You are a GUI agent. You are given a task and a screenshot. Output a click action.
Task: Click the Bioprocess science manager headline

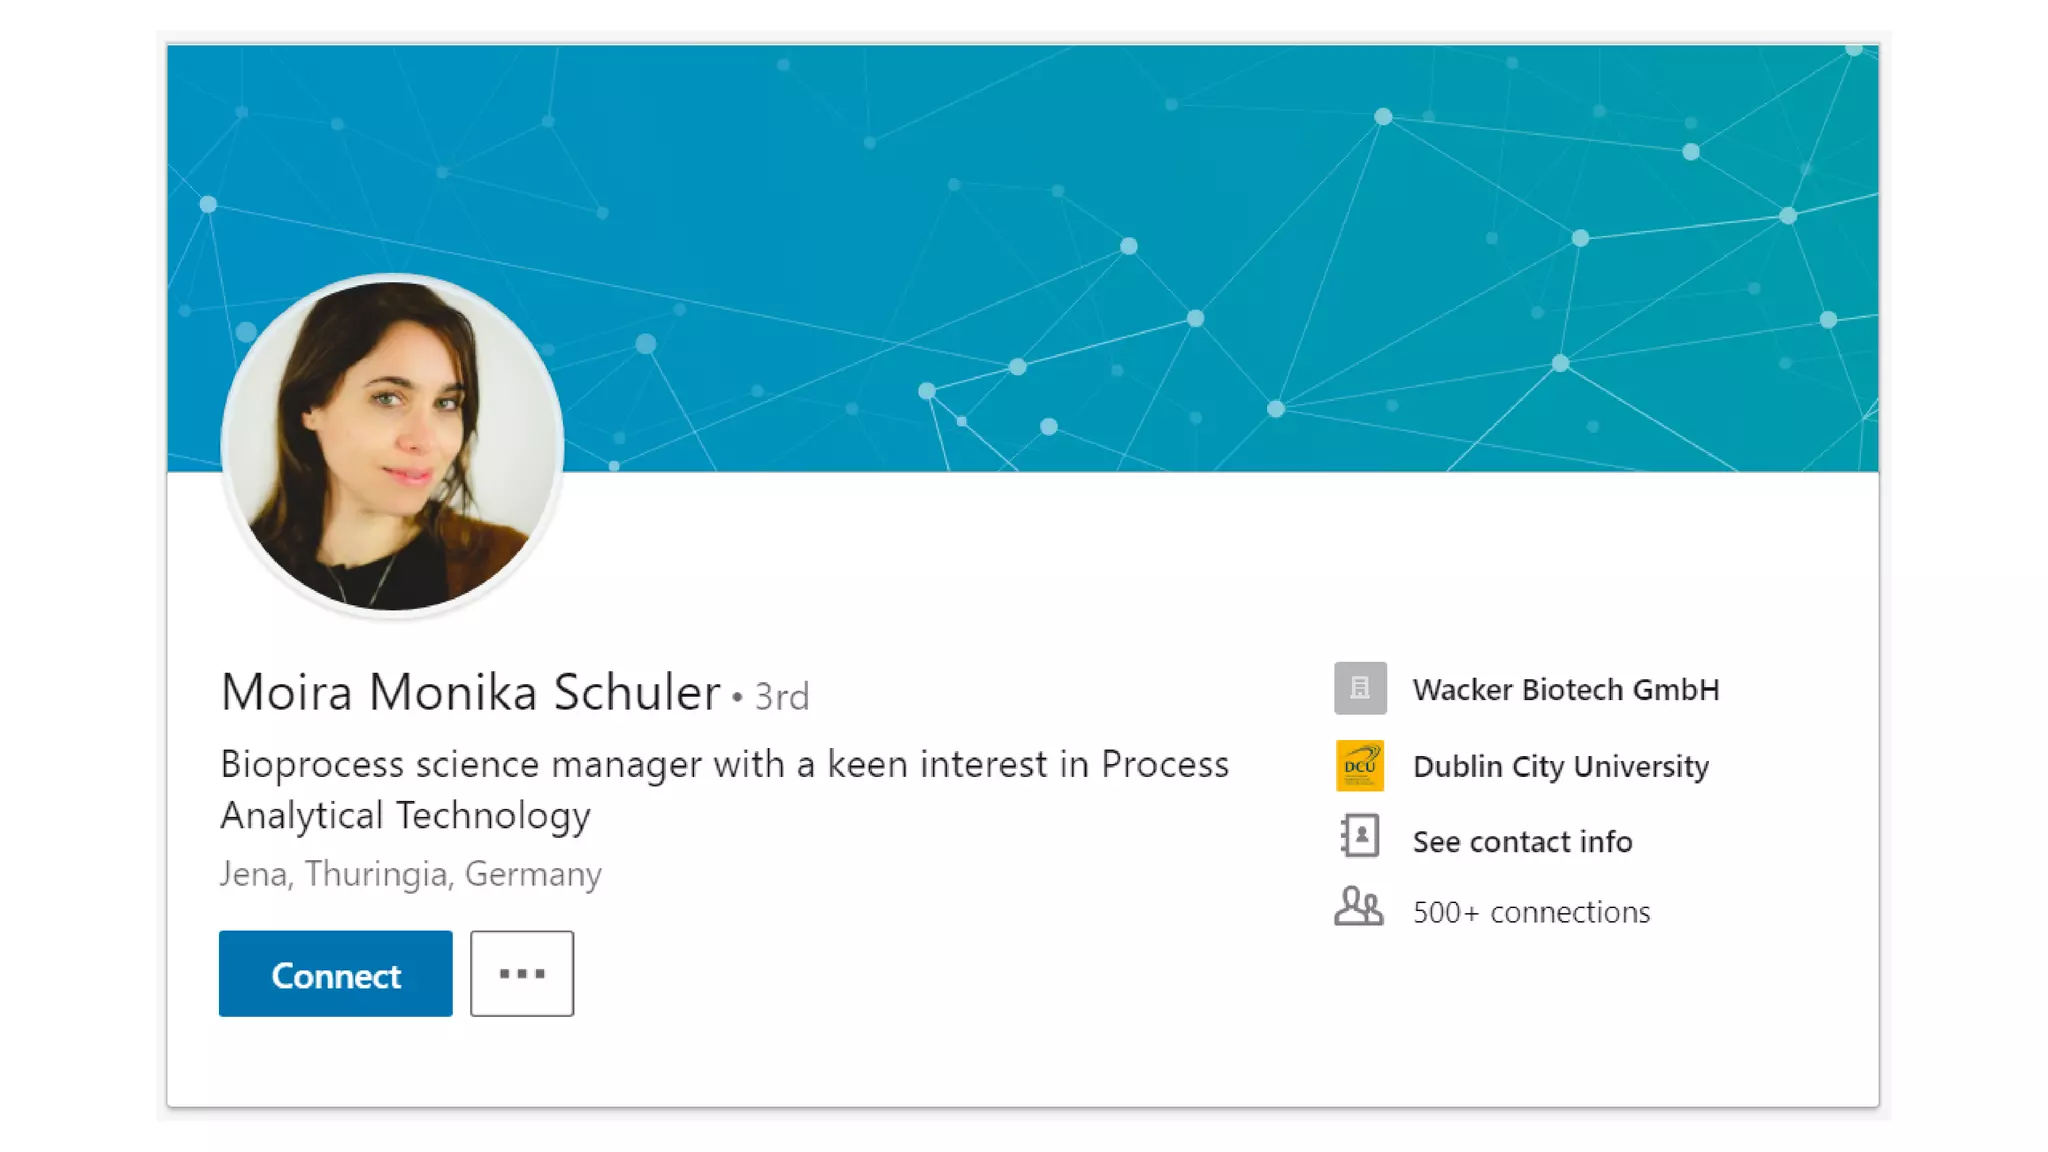pyautogui.click(x=724, y=765)
